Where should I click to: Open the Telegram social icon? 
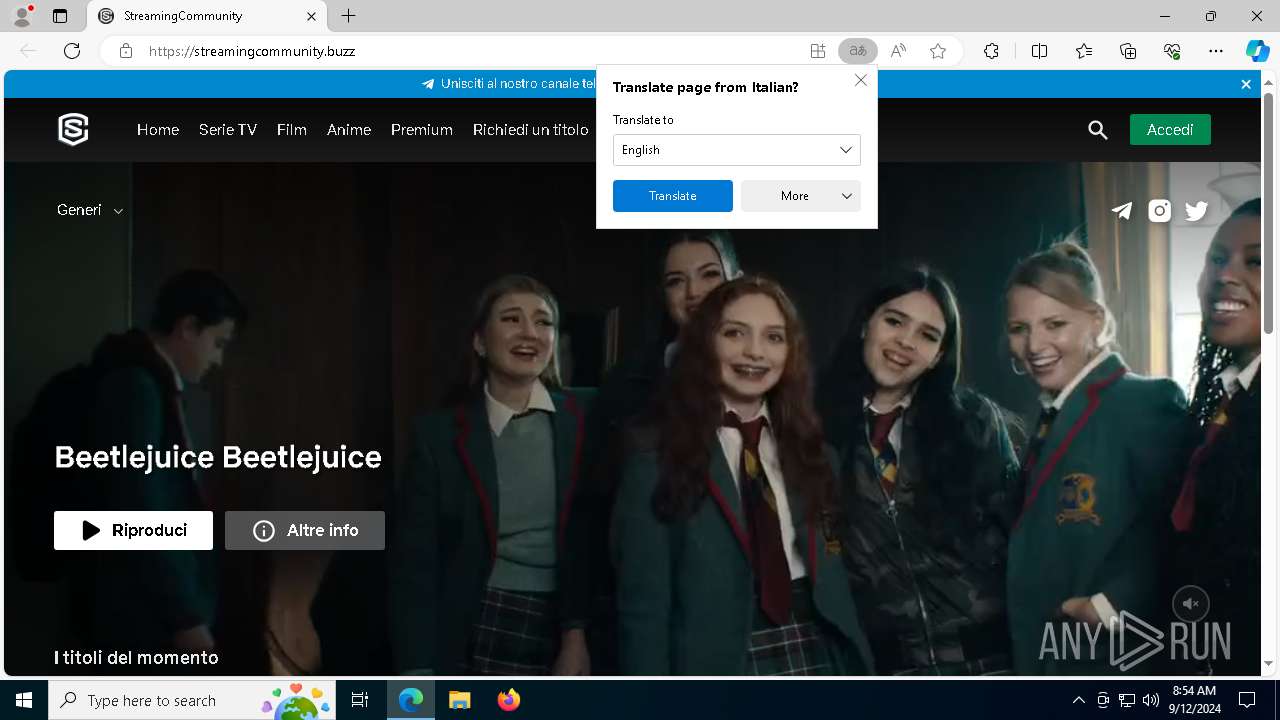[x=1122, y=211]
